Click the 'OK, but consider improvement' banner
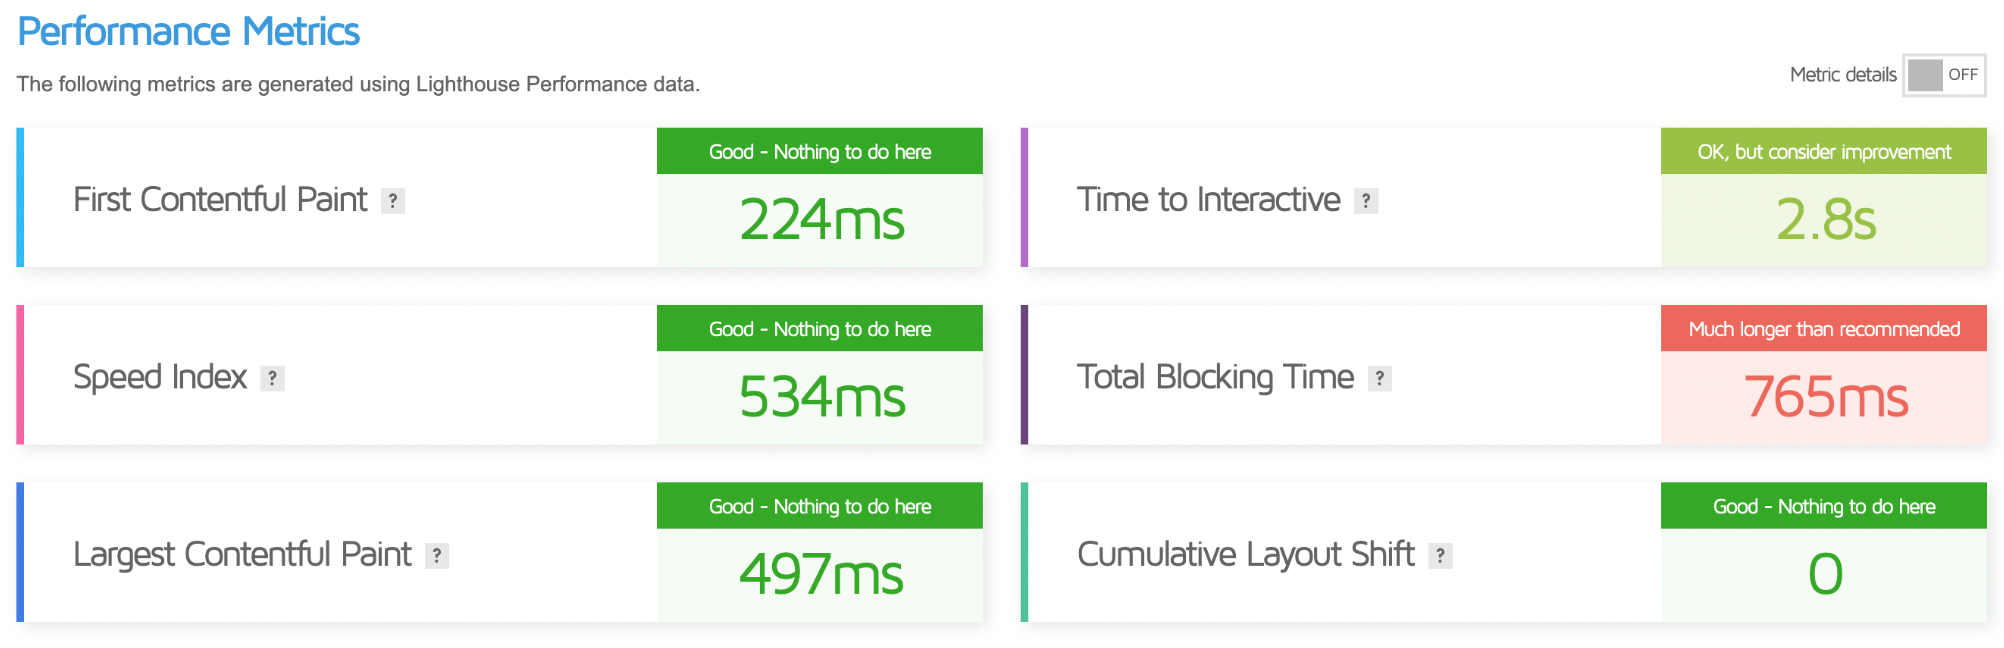Viewport: 2004px width, 648px height. click(x=1824, y=151)
